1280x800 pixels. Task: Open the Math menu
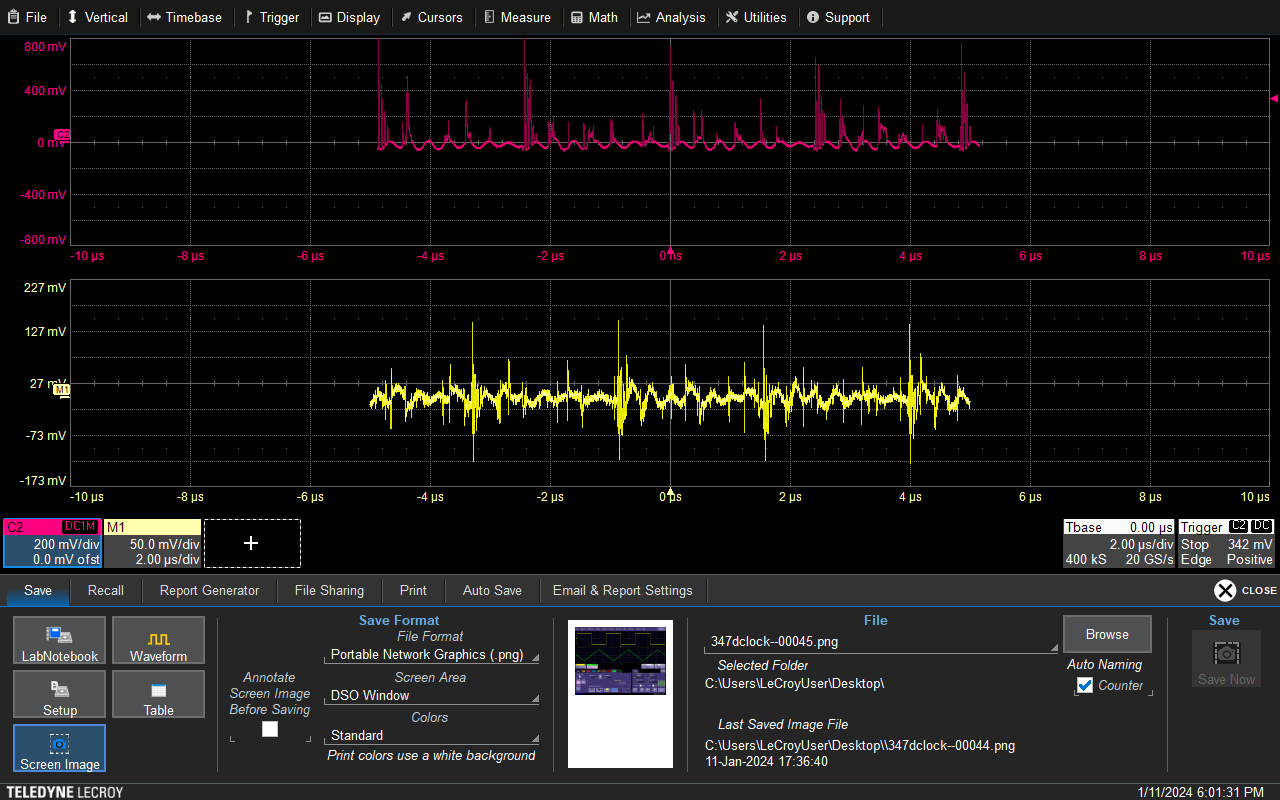pos(594,17)
